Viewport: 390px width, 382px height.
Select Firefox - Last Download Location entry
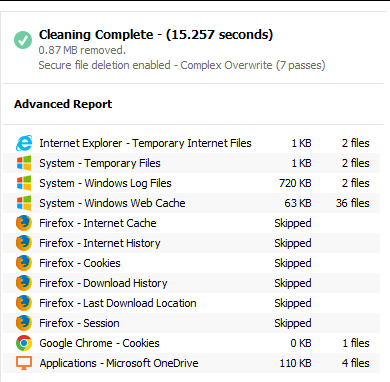click(192, 303)
